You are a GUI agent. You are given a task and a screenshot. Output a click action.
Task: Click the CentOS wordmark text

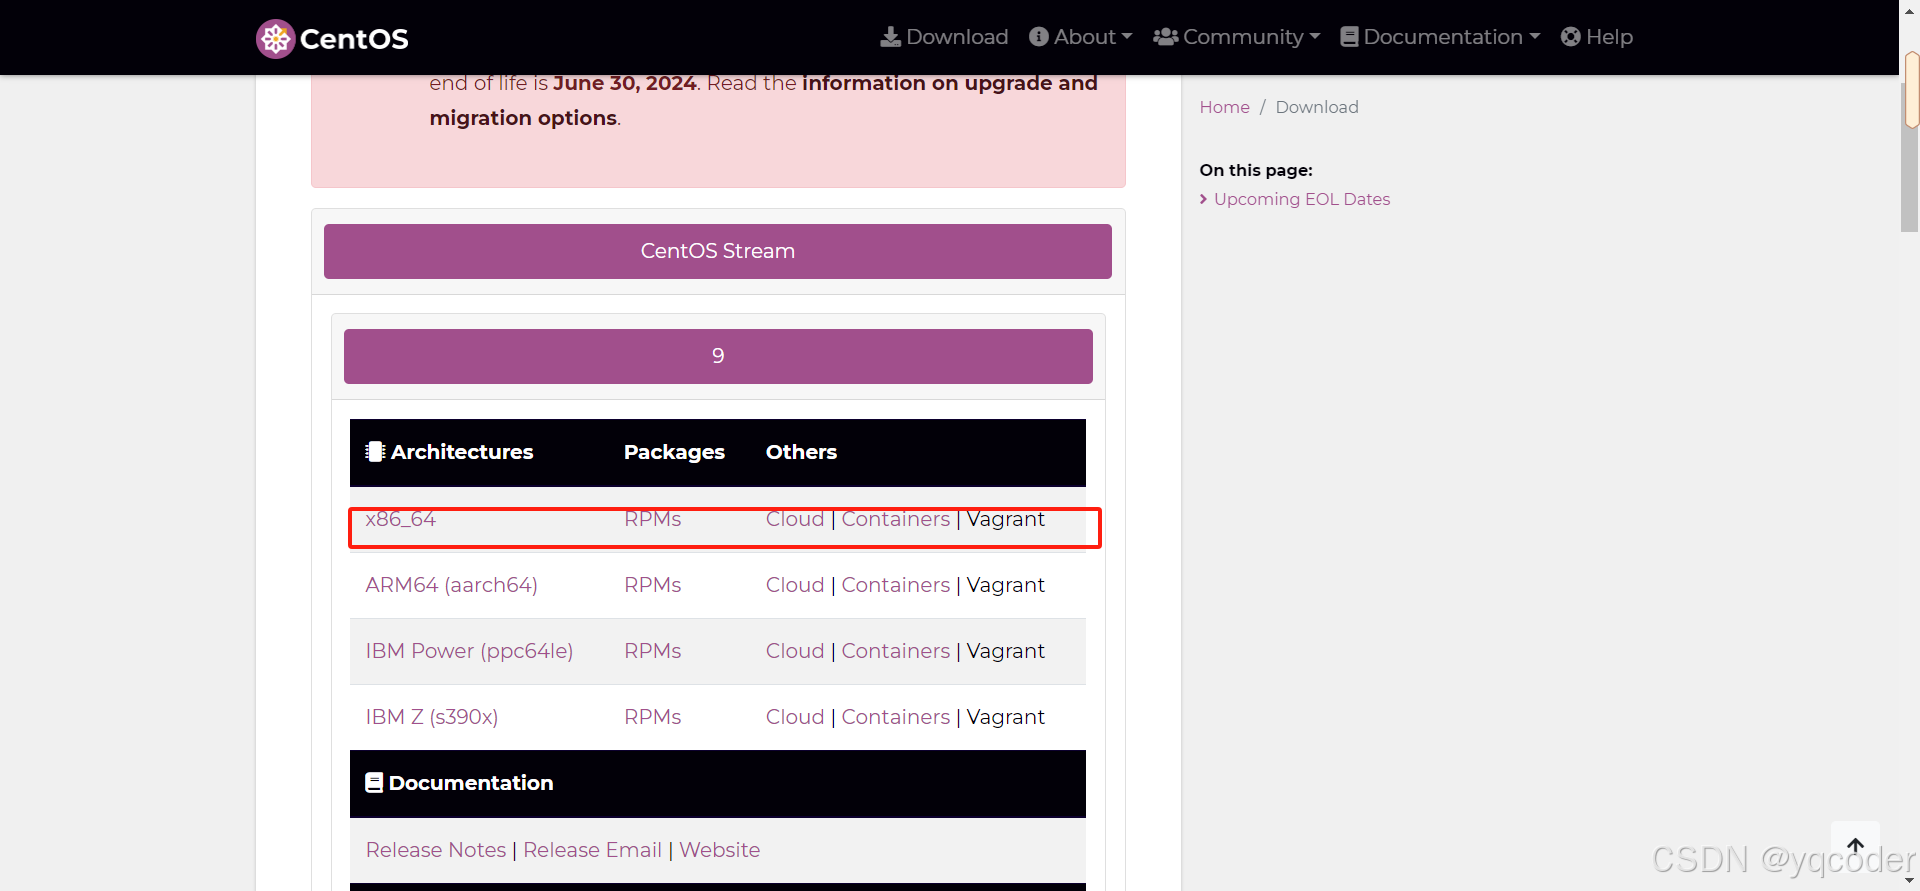(354, 39)
